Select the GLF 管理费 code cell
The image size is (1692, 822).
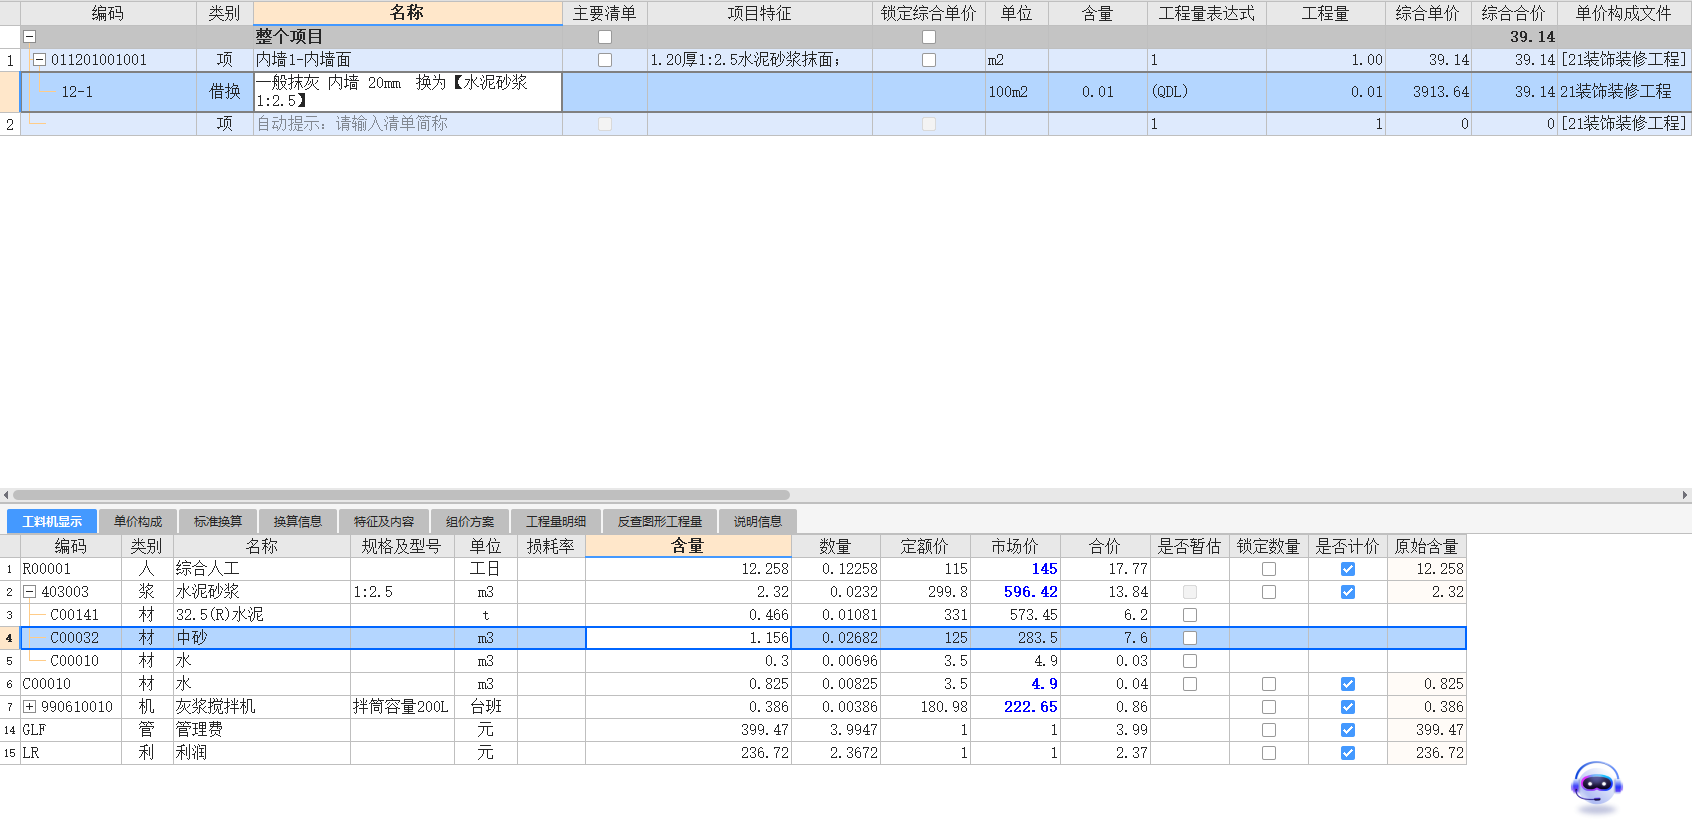[x=71, y=730]
